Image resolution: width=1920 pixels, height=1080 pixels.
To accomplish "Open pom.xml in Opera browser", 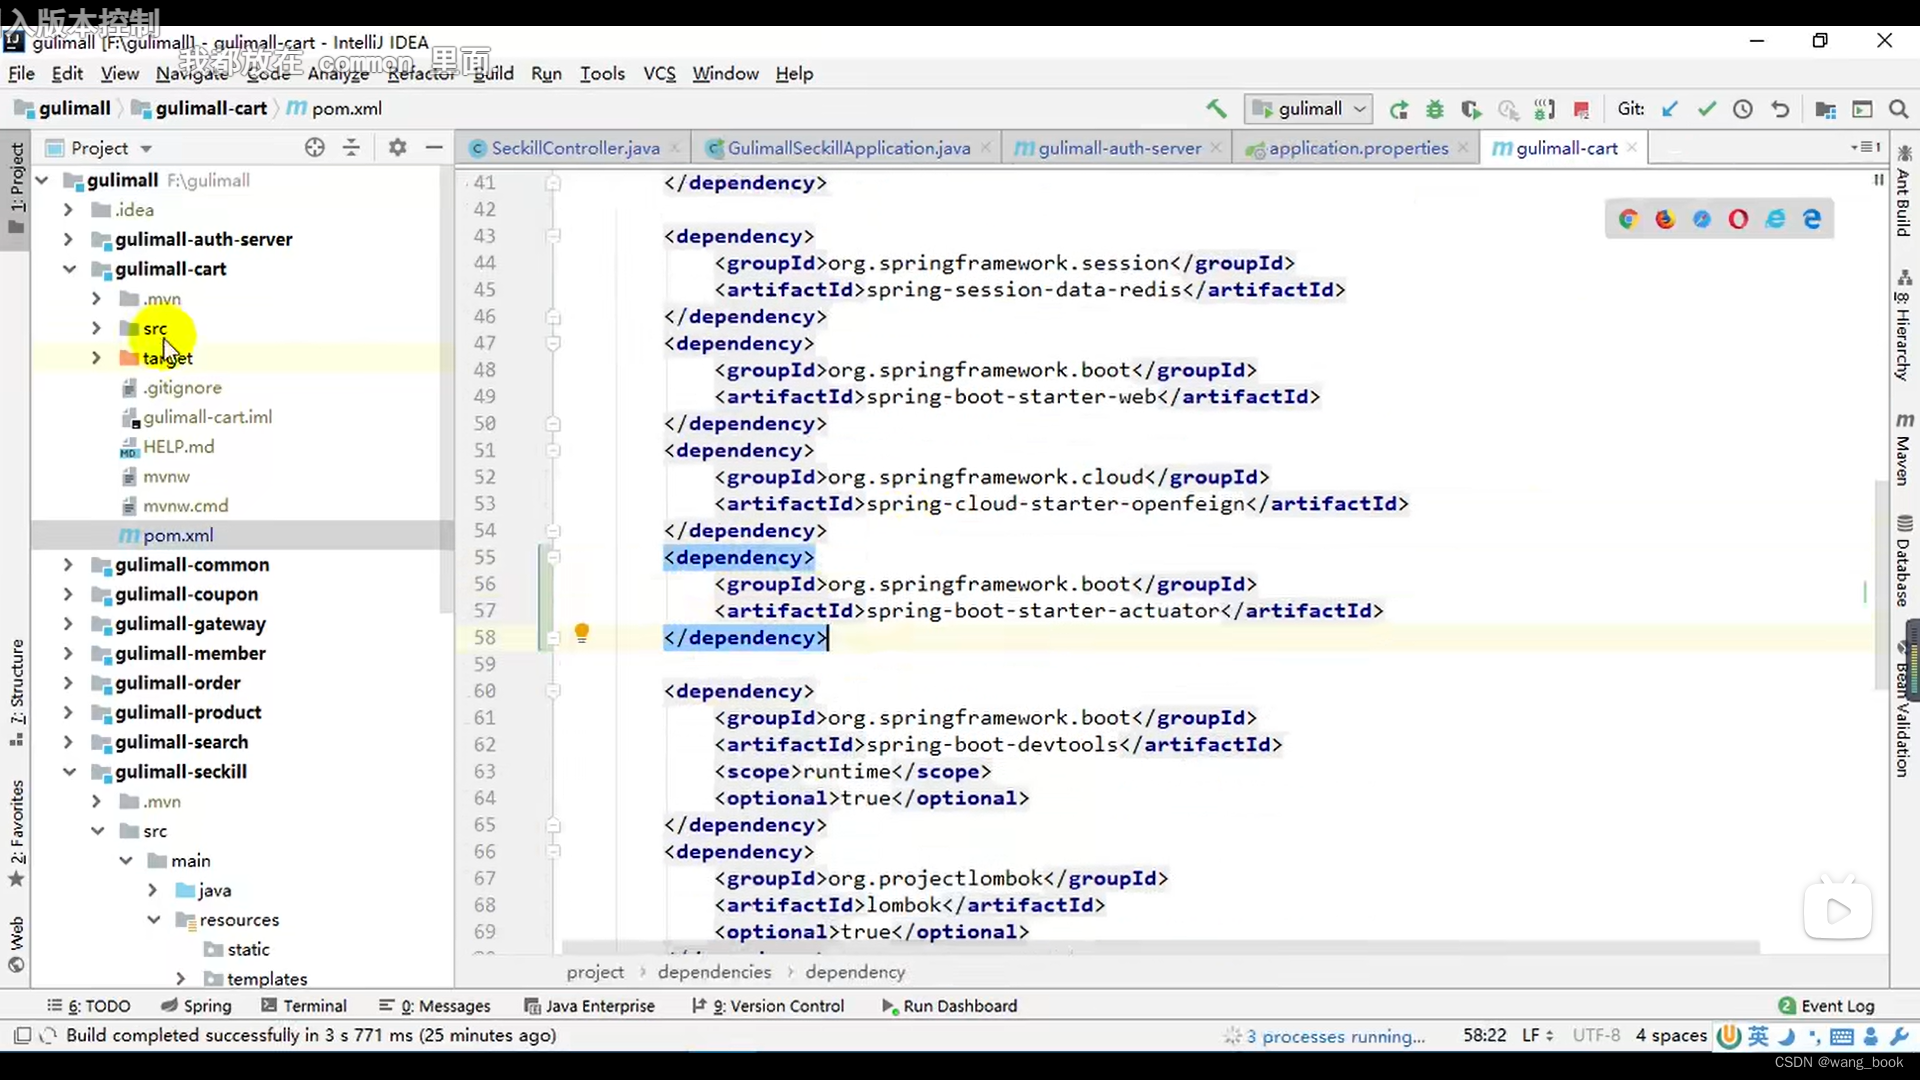I will coord(1738,219).
